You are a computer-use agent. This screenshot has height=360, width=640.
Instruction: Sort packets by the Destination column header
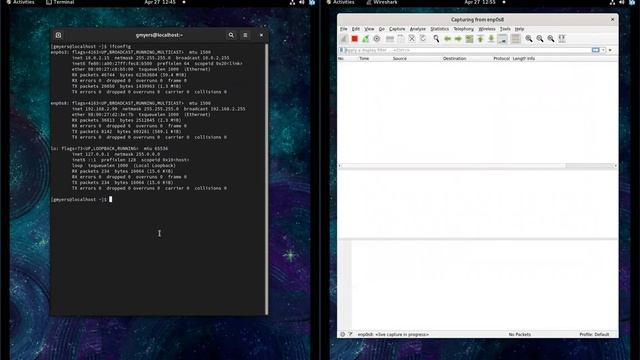pyautogui.click(x=454, y=59)
